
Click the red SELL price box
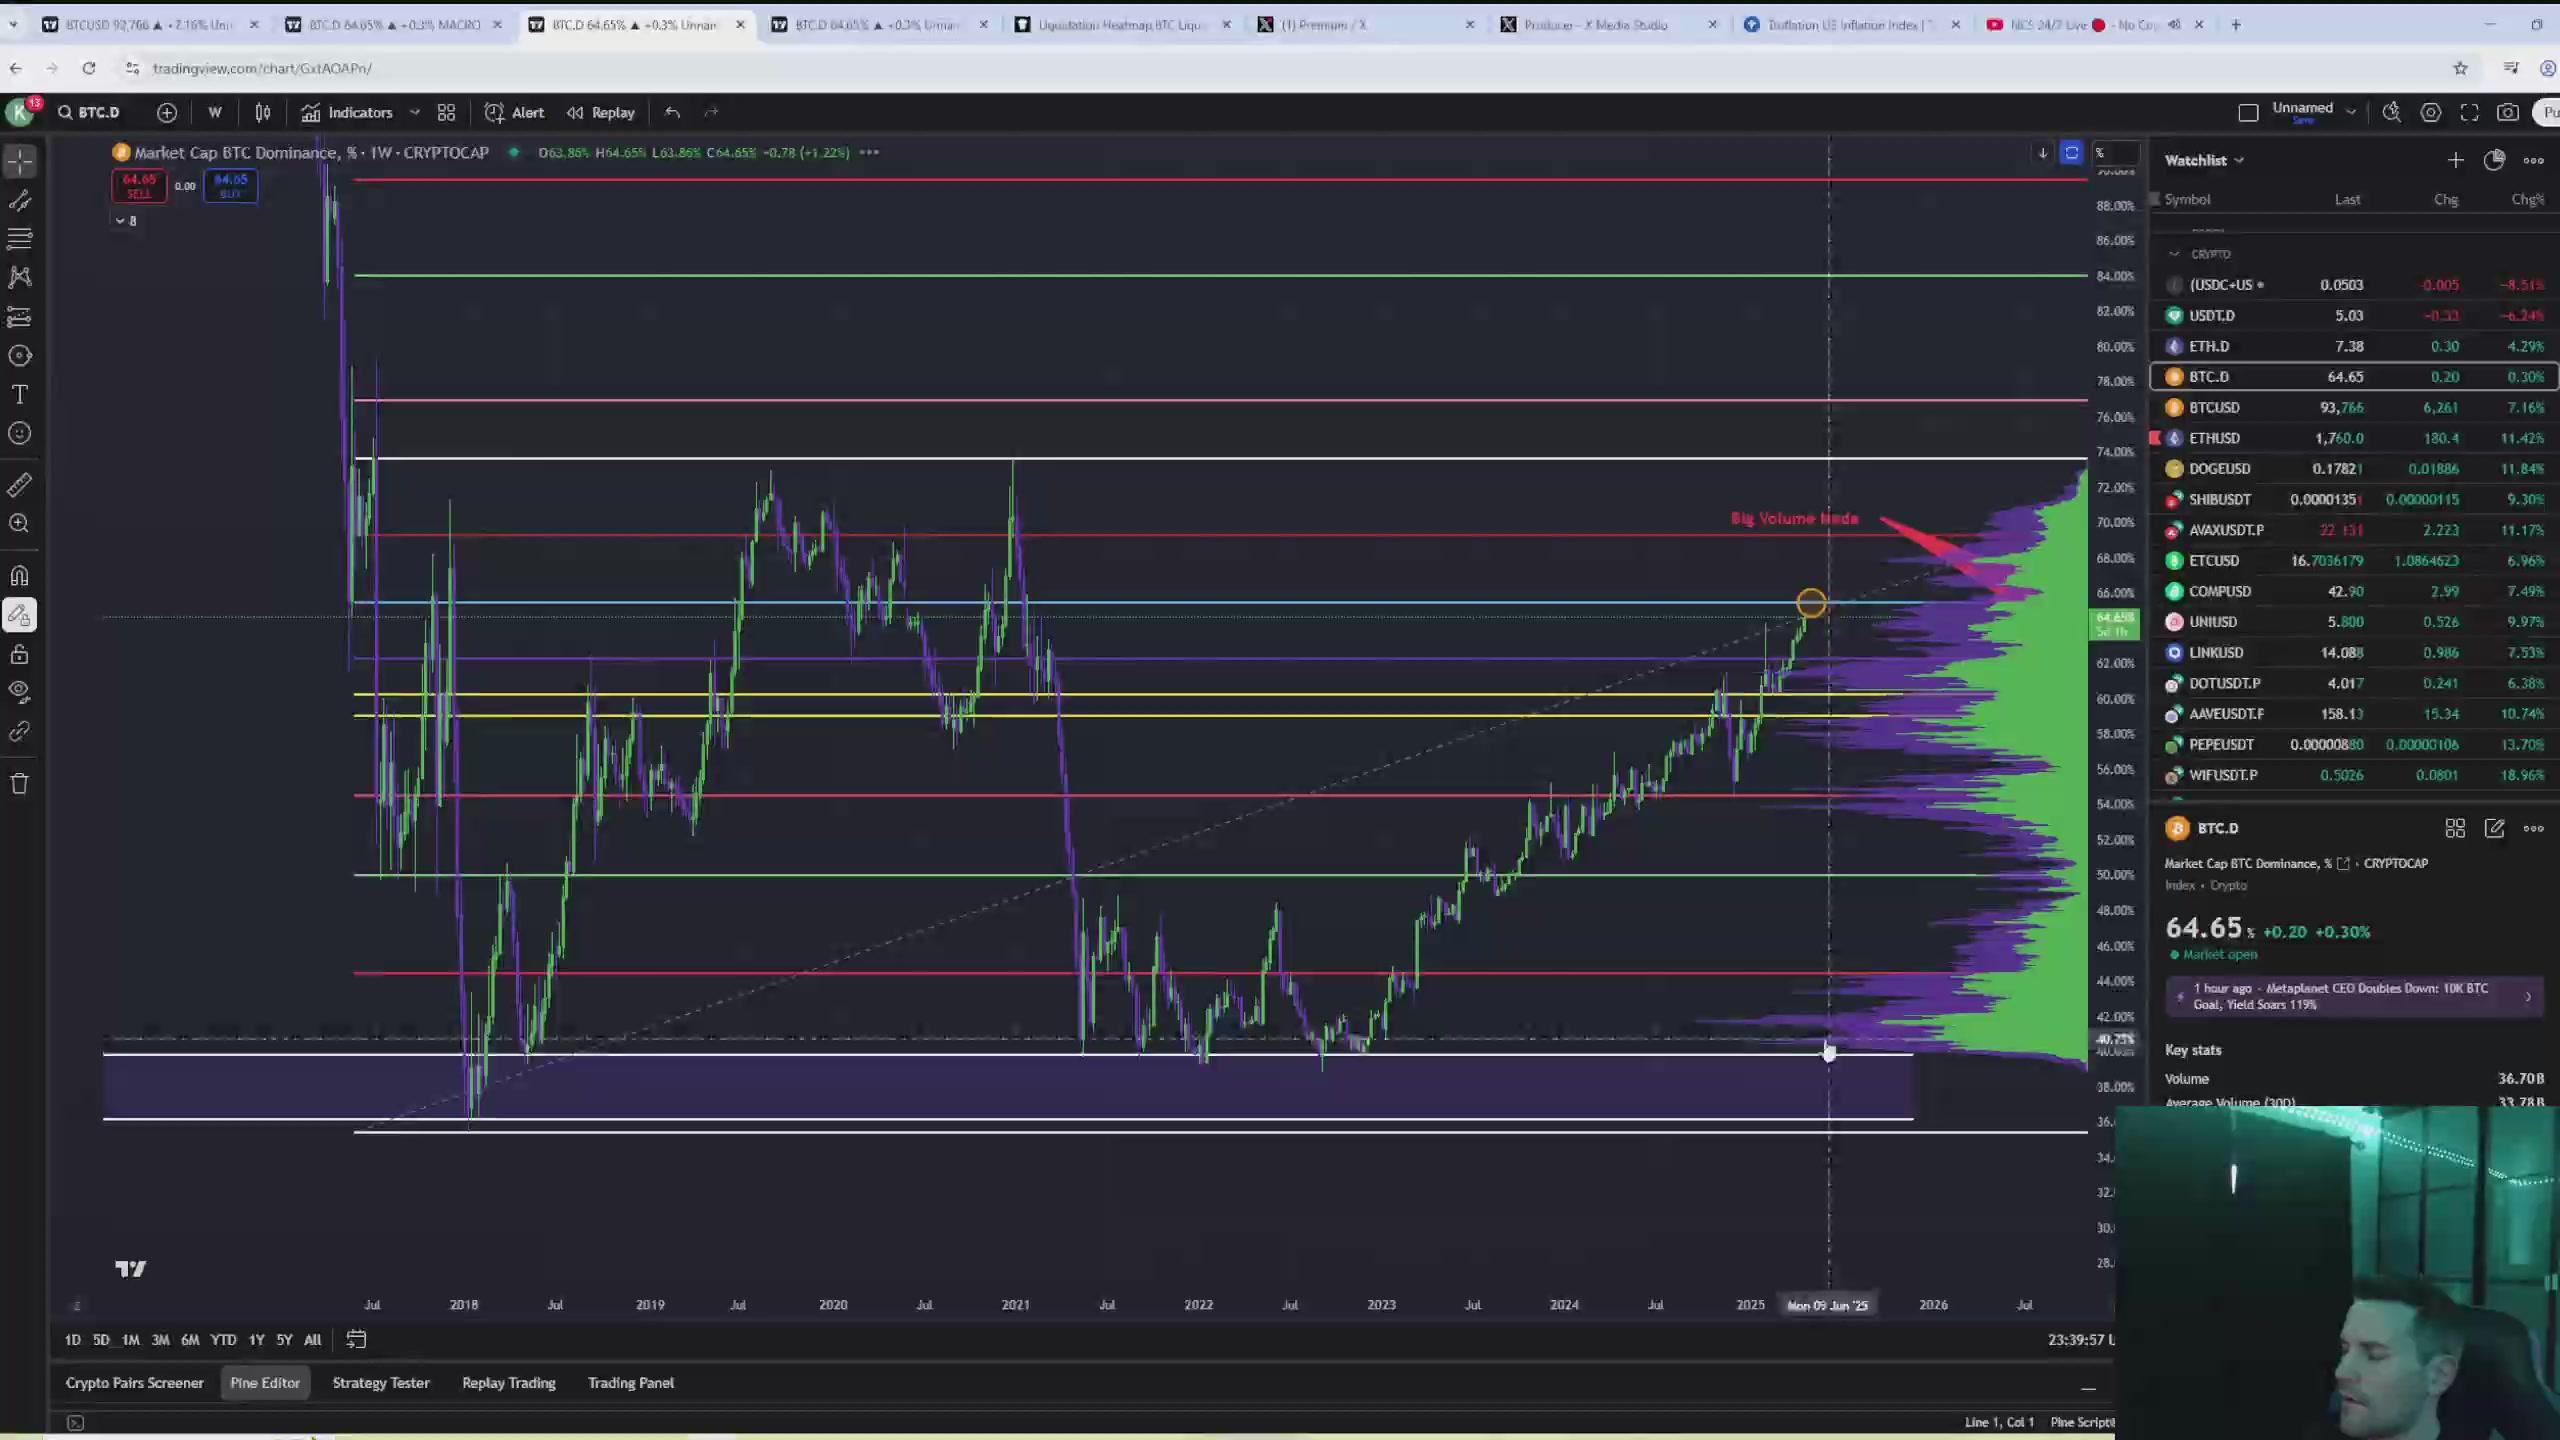[x=139, y=185]
